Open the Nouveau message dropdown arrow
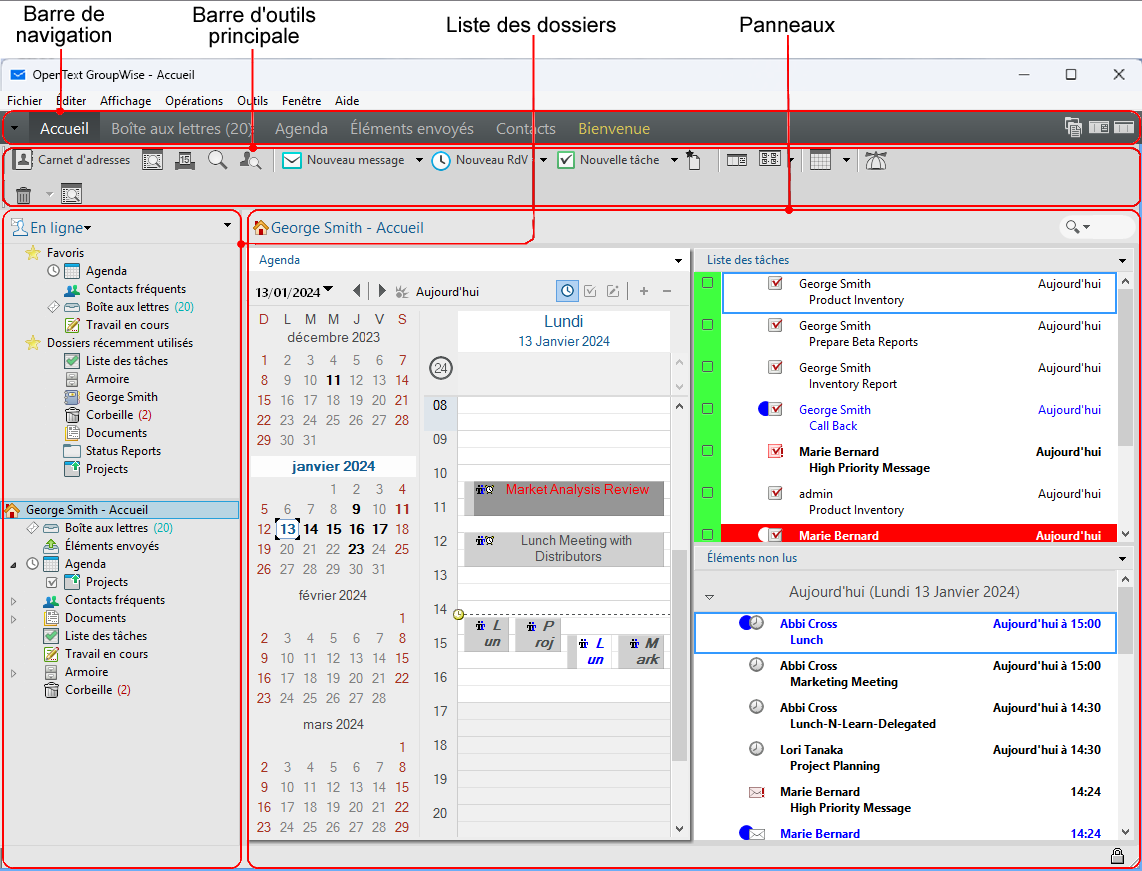The image size is (1142, 871). coord(420,160)
